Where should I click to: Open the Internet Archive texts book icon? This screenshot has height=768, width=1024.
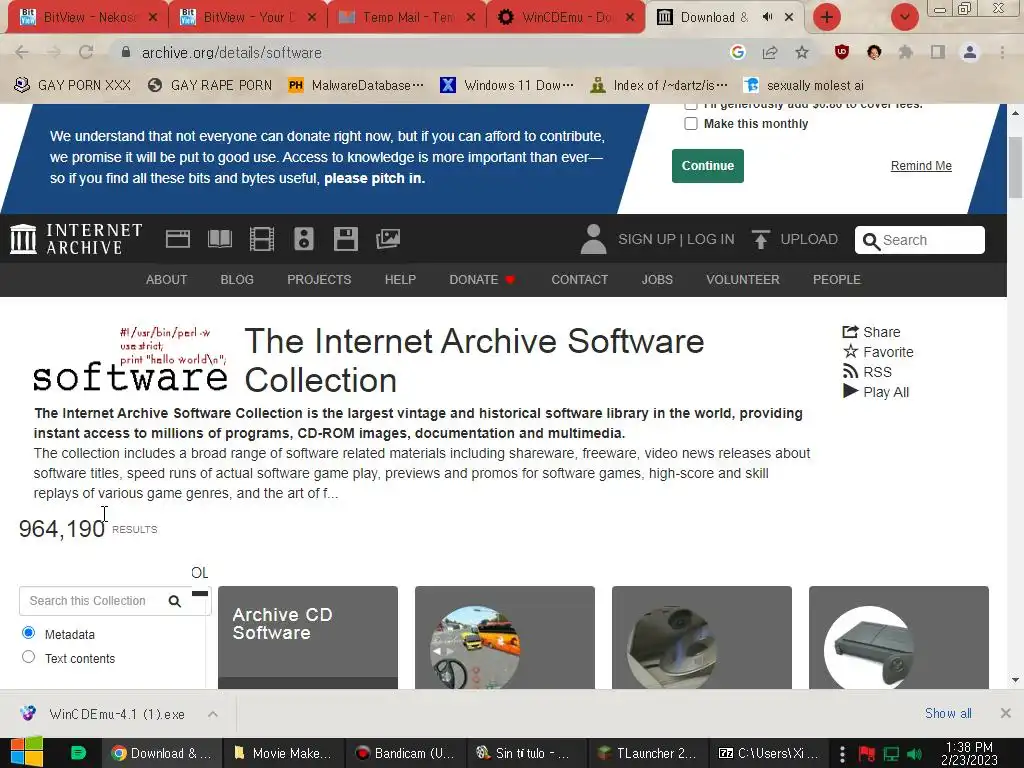[x=219, y=239]
